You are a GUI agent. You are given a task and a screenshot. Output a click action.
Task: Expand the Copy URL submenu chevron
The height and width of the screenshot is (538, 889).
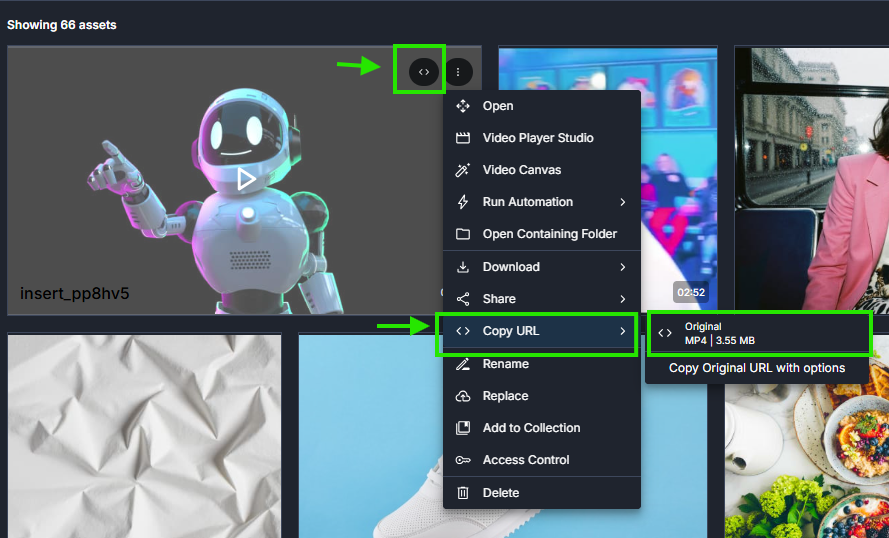[623, 331]
